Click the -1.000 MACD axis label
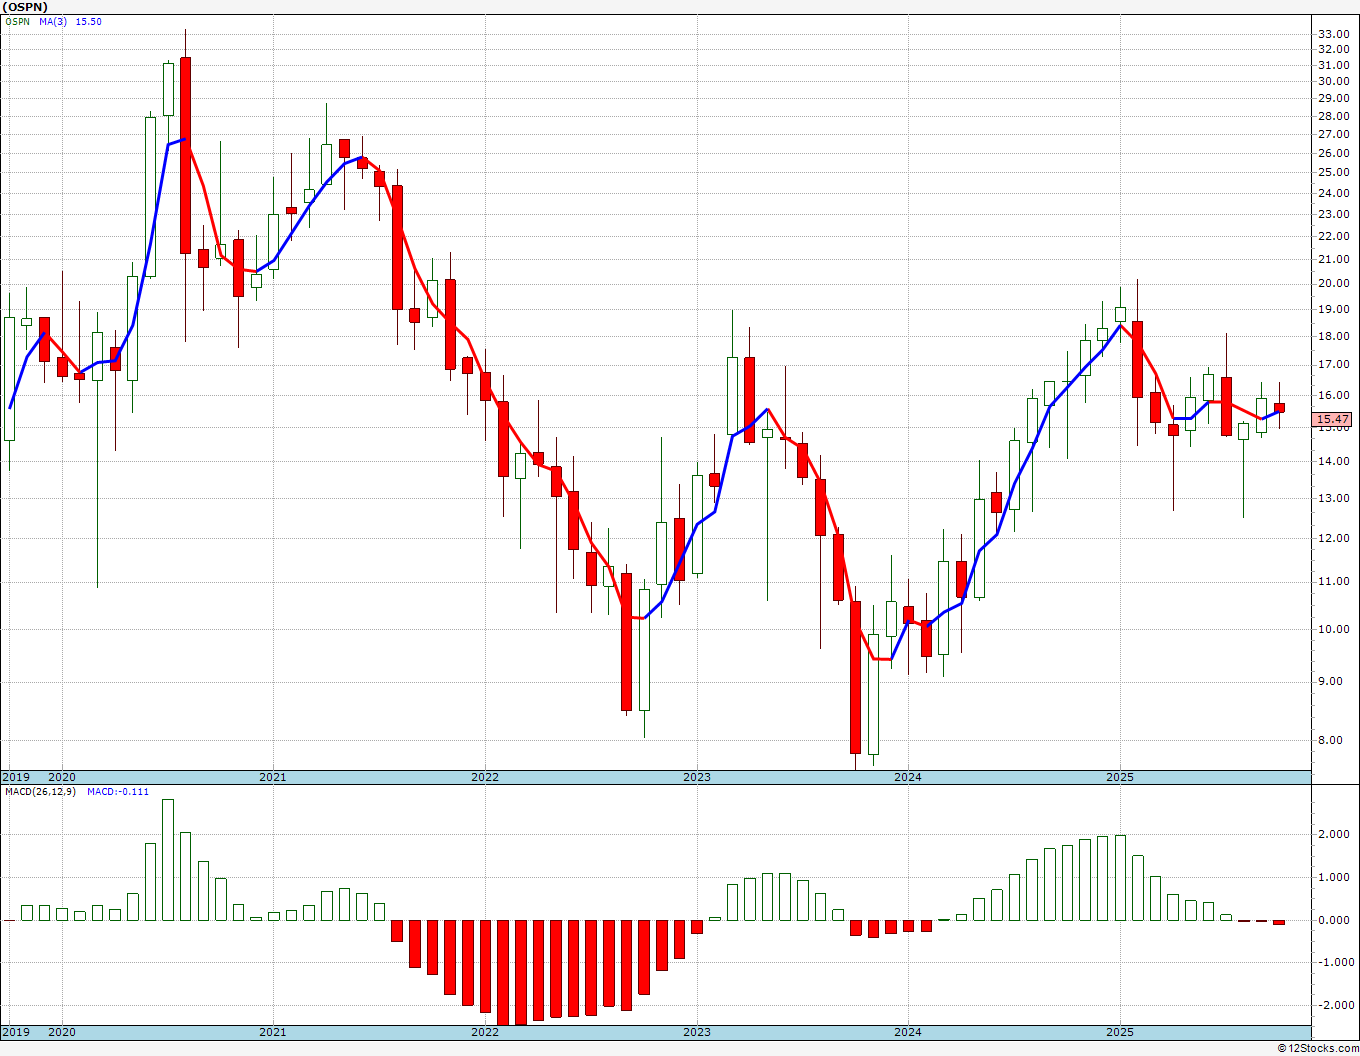 click(x=1335, y=963)
